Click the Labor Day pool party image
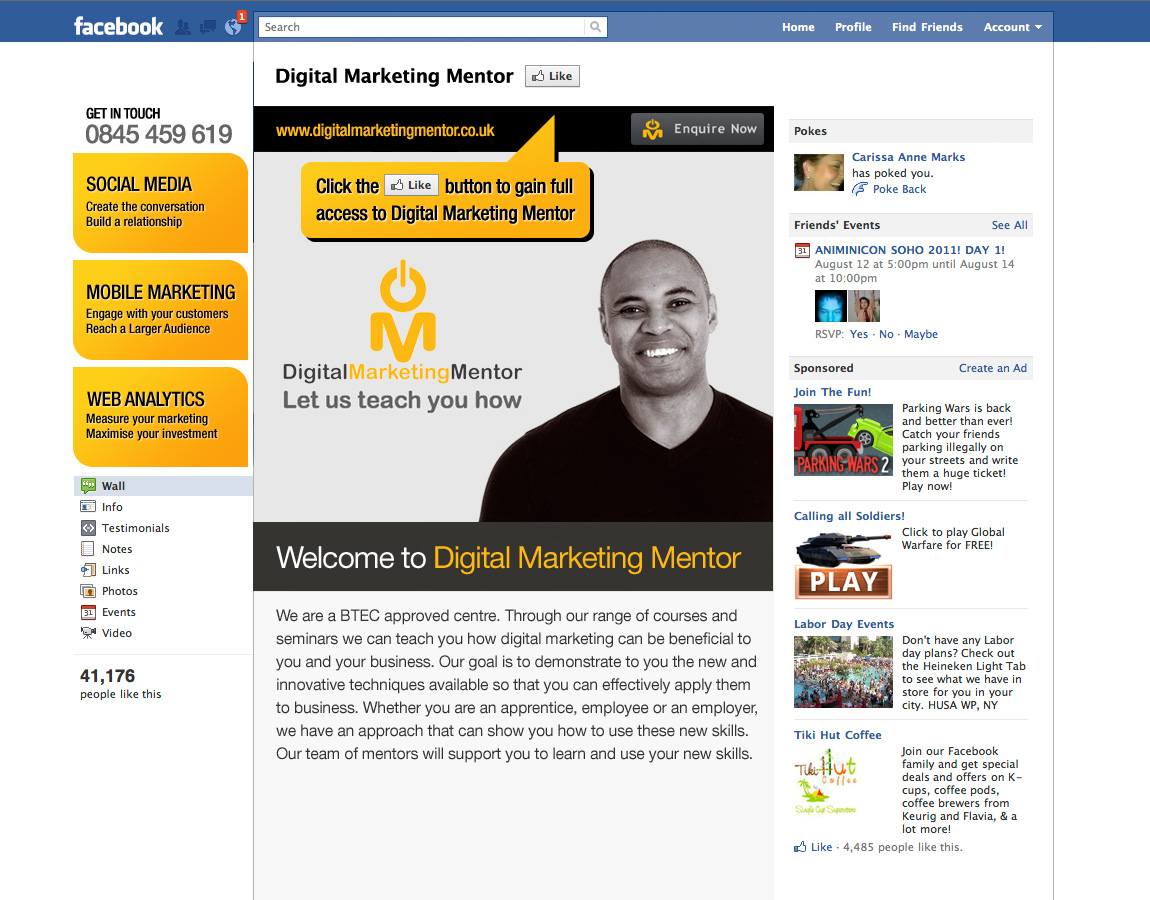This screenshot has width=1150, height=900. point(843,672)
